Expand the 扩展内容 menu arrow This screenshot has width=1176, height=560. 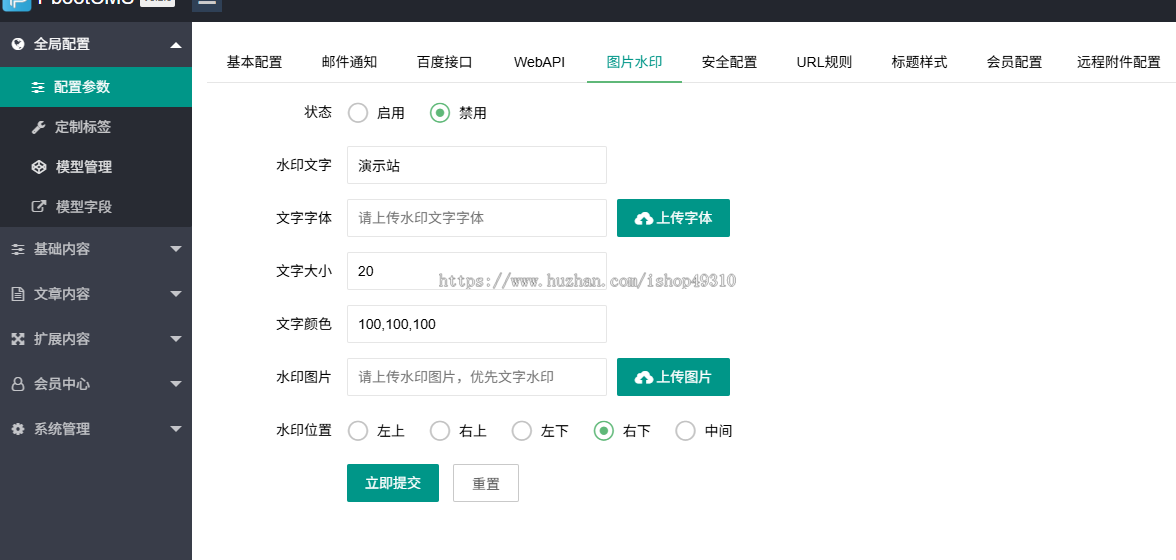pos(176,339)
